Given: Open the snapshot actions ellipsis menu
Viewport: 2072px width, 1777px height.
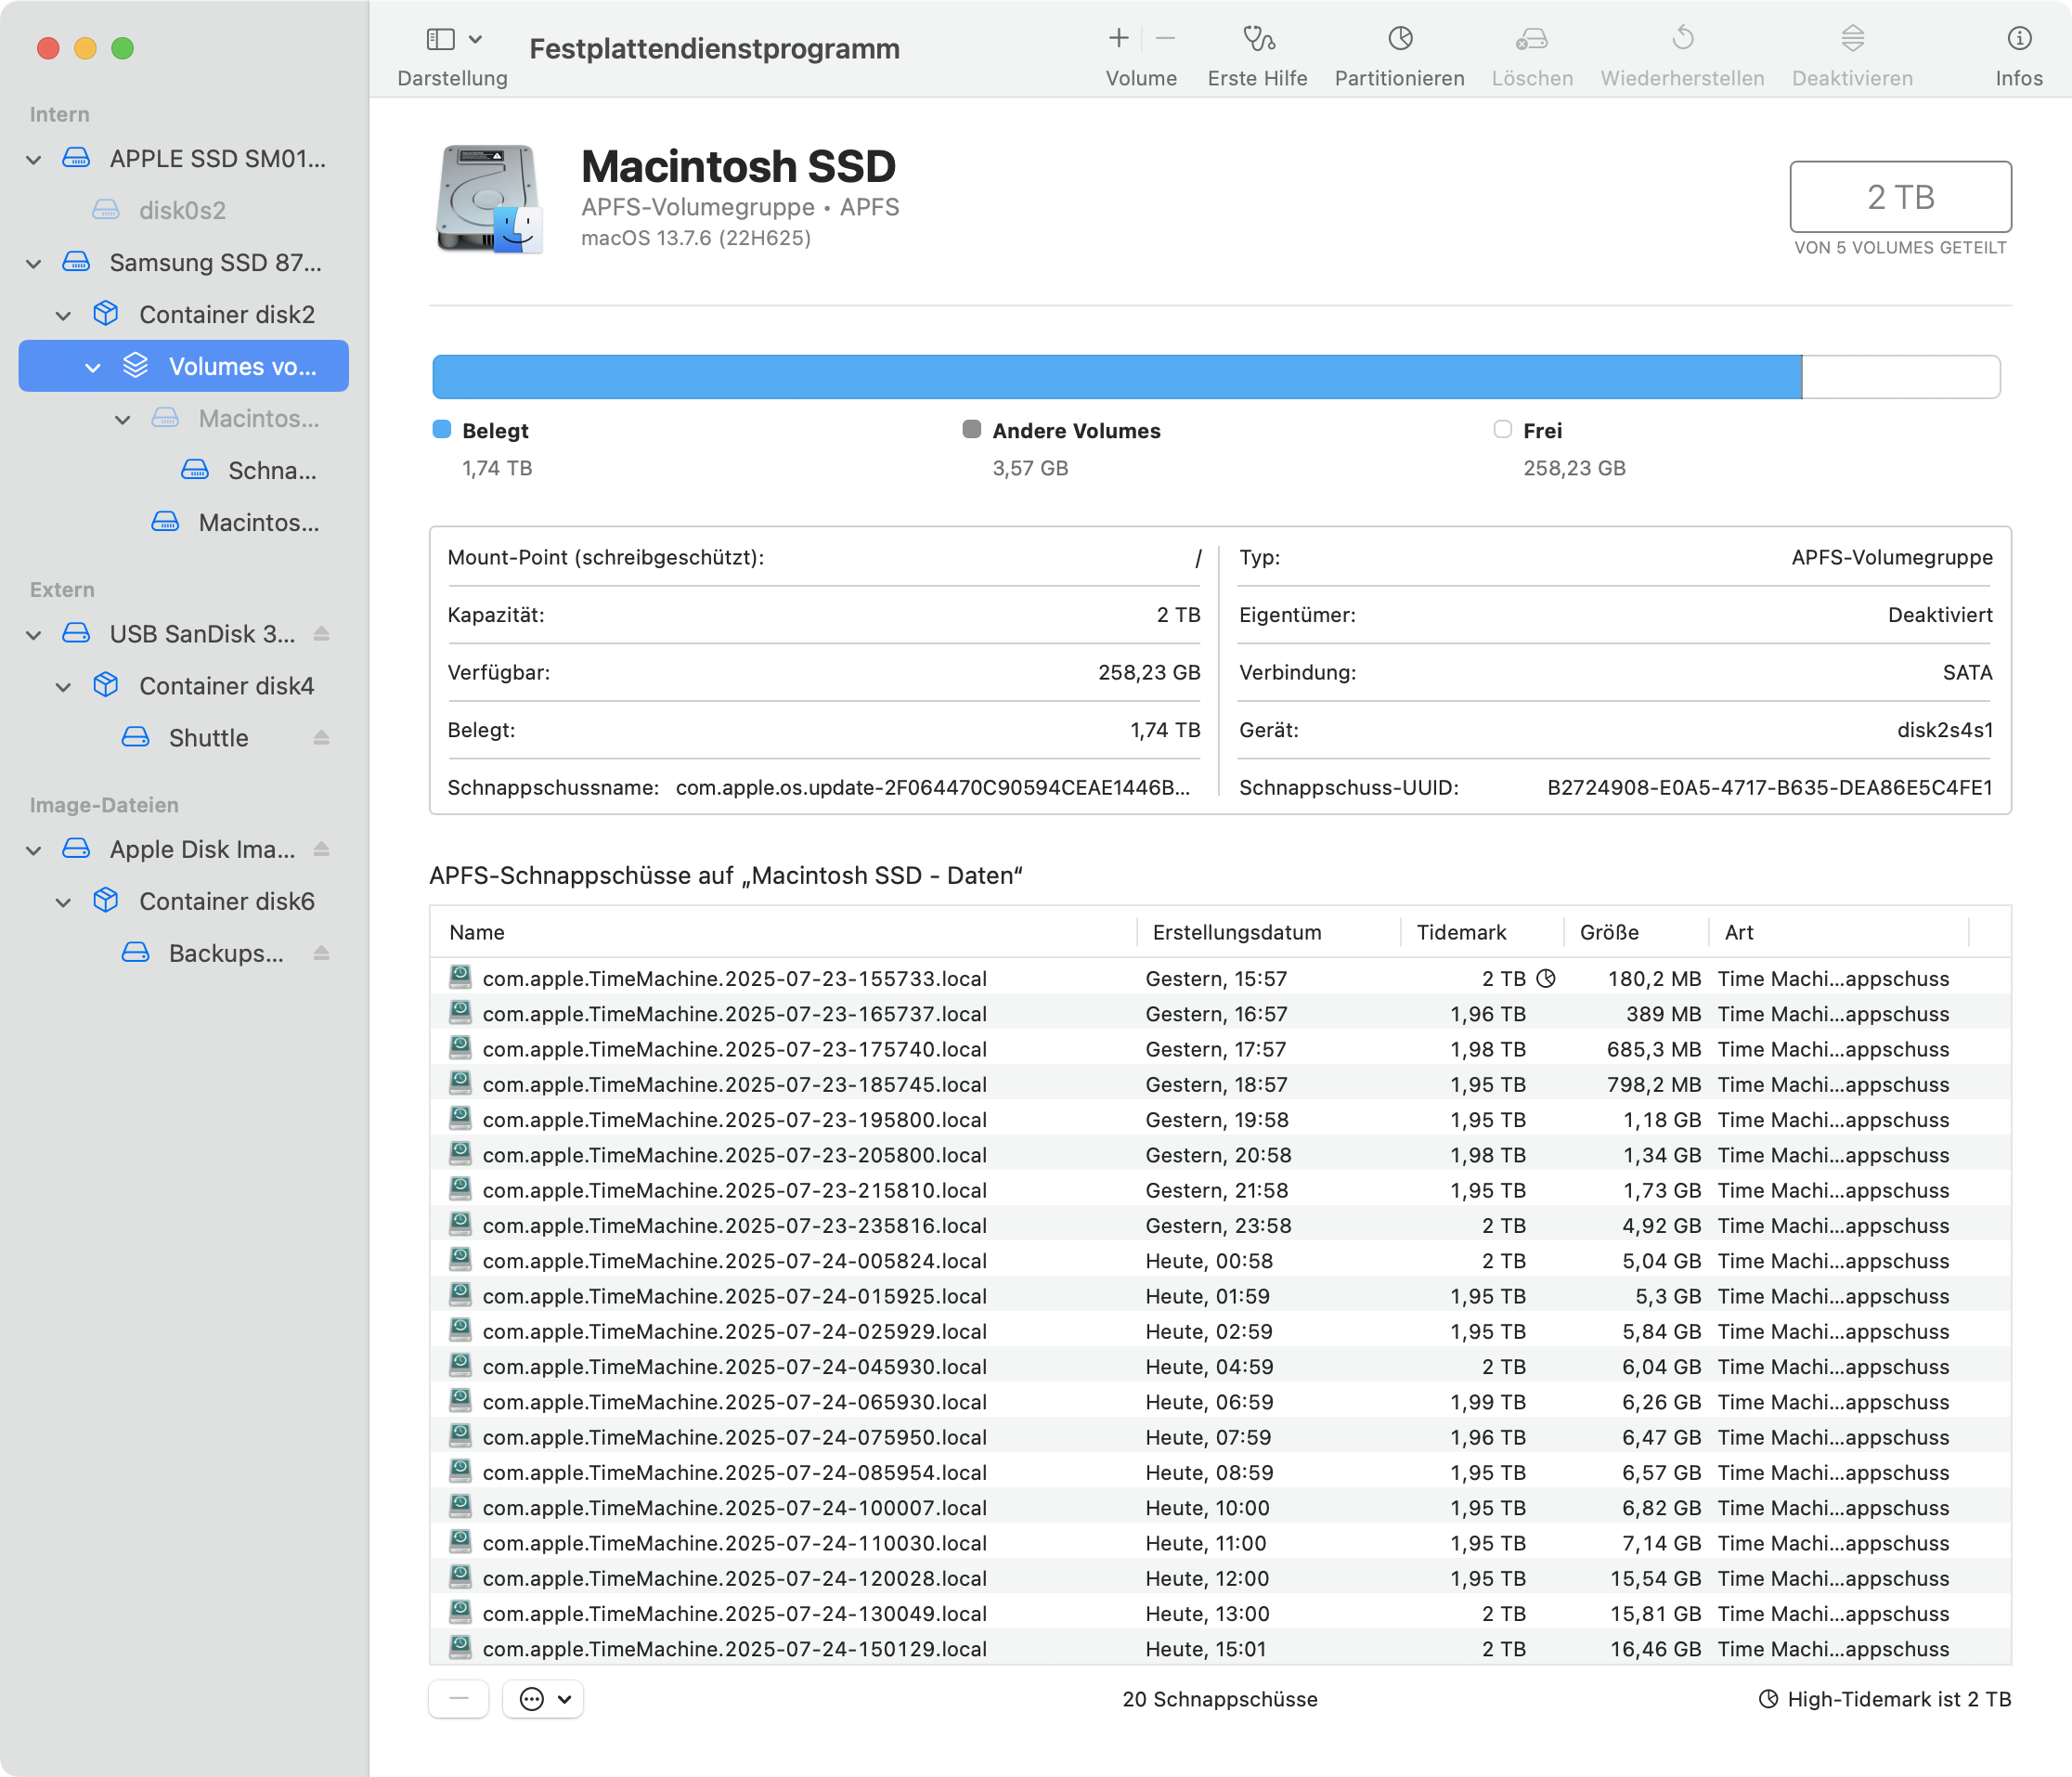Looking at the screenshot, I should click(x=543, y=1699).
